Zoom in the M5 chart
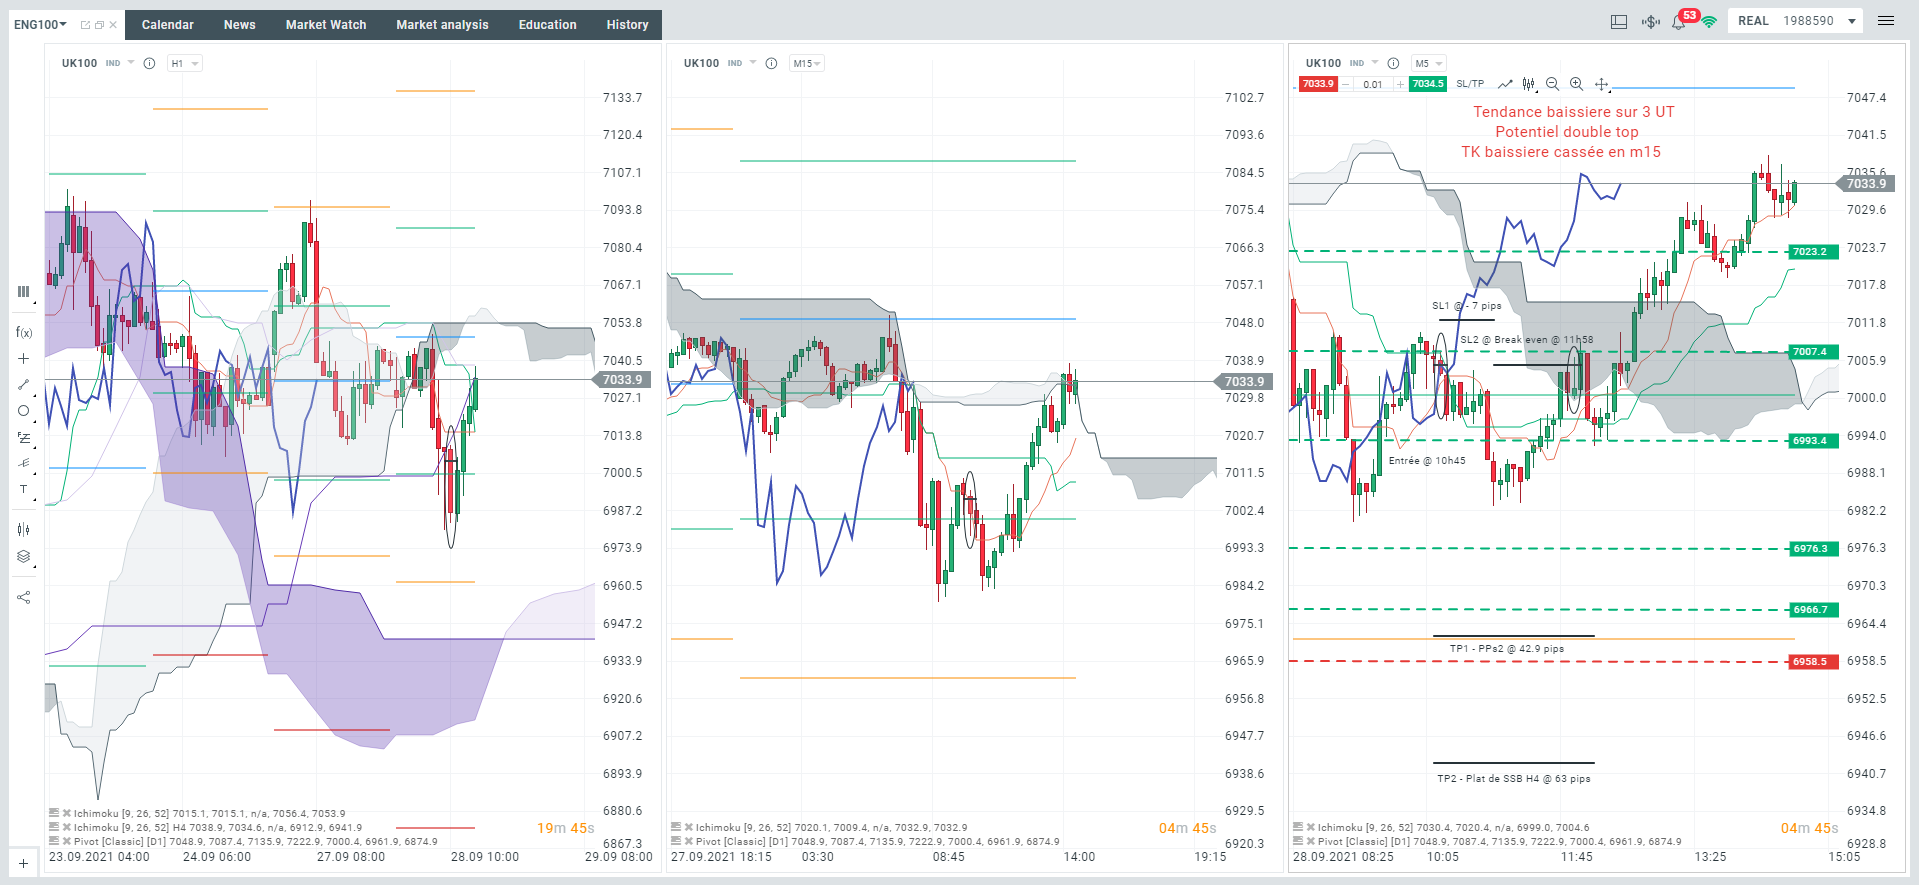This screenshot has height=885, width=1919. point(1576,84)
